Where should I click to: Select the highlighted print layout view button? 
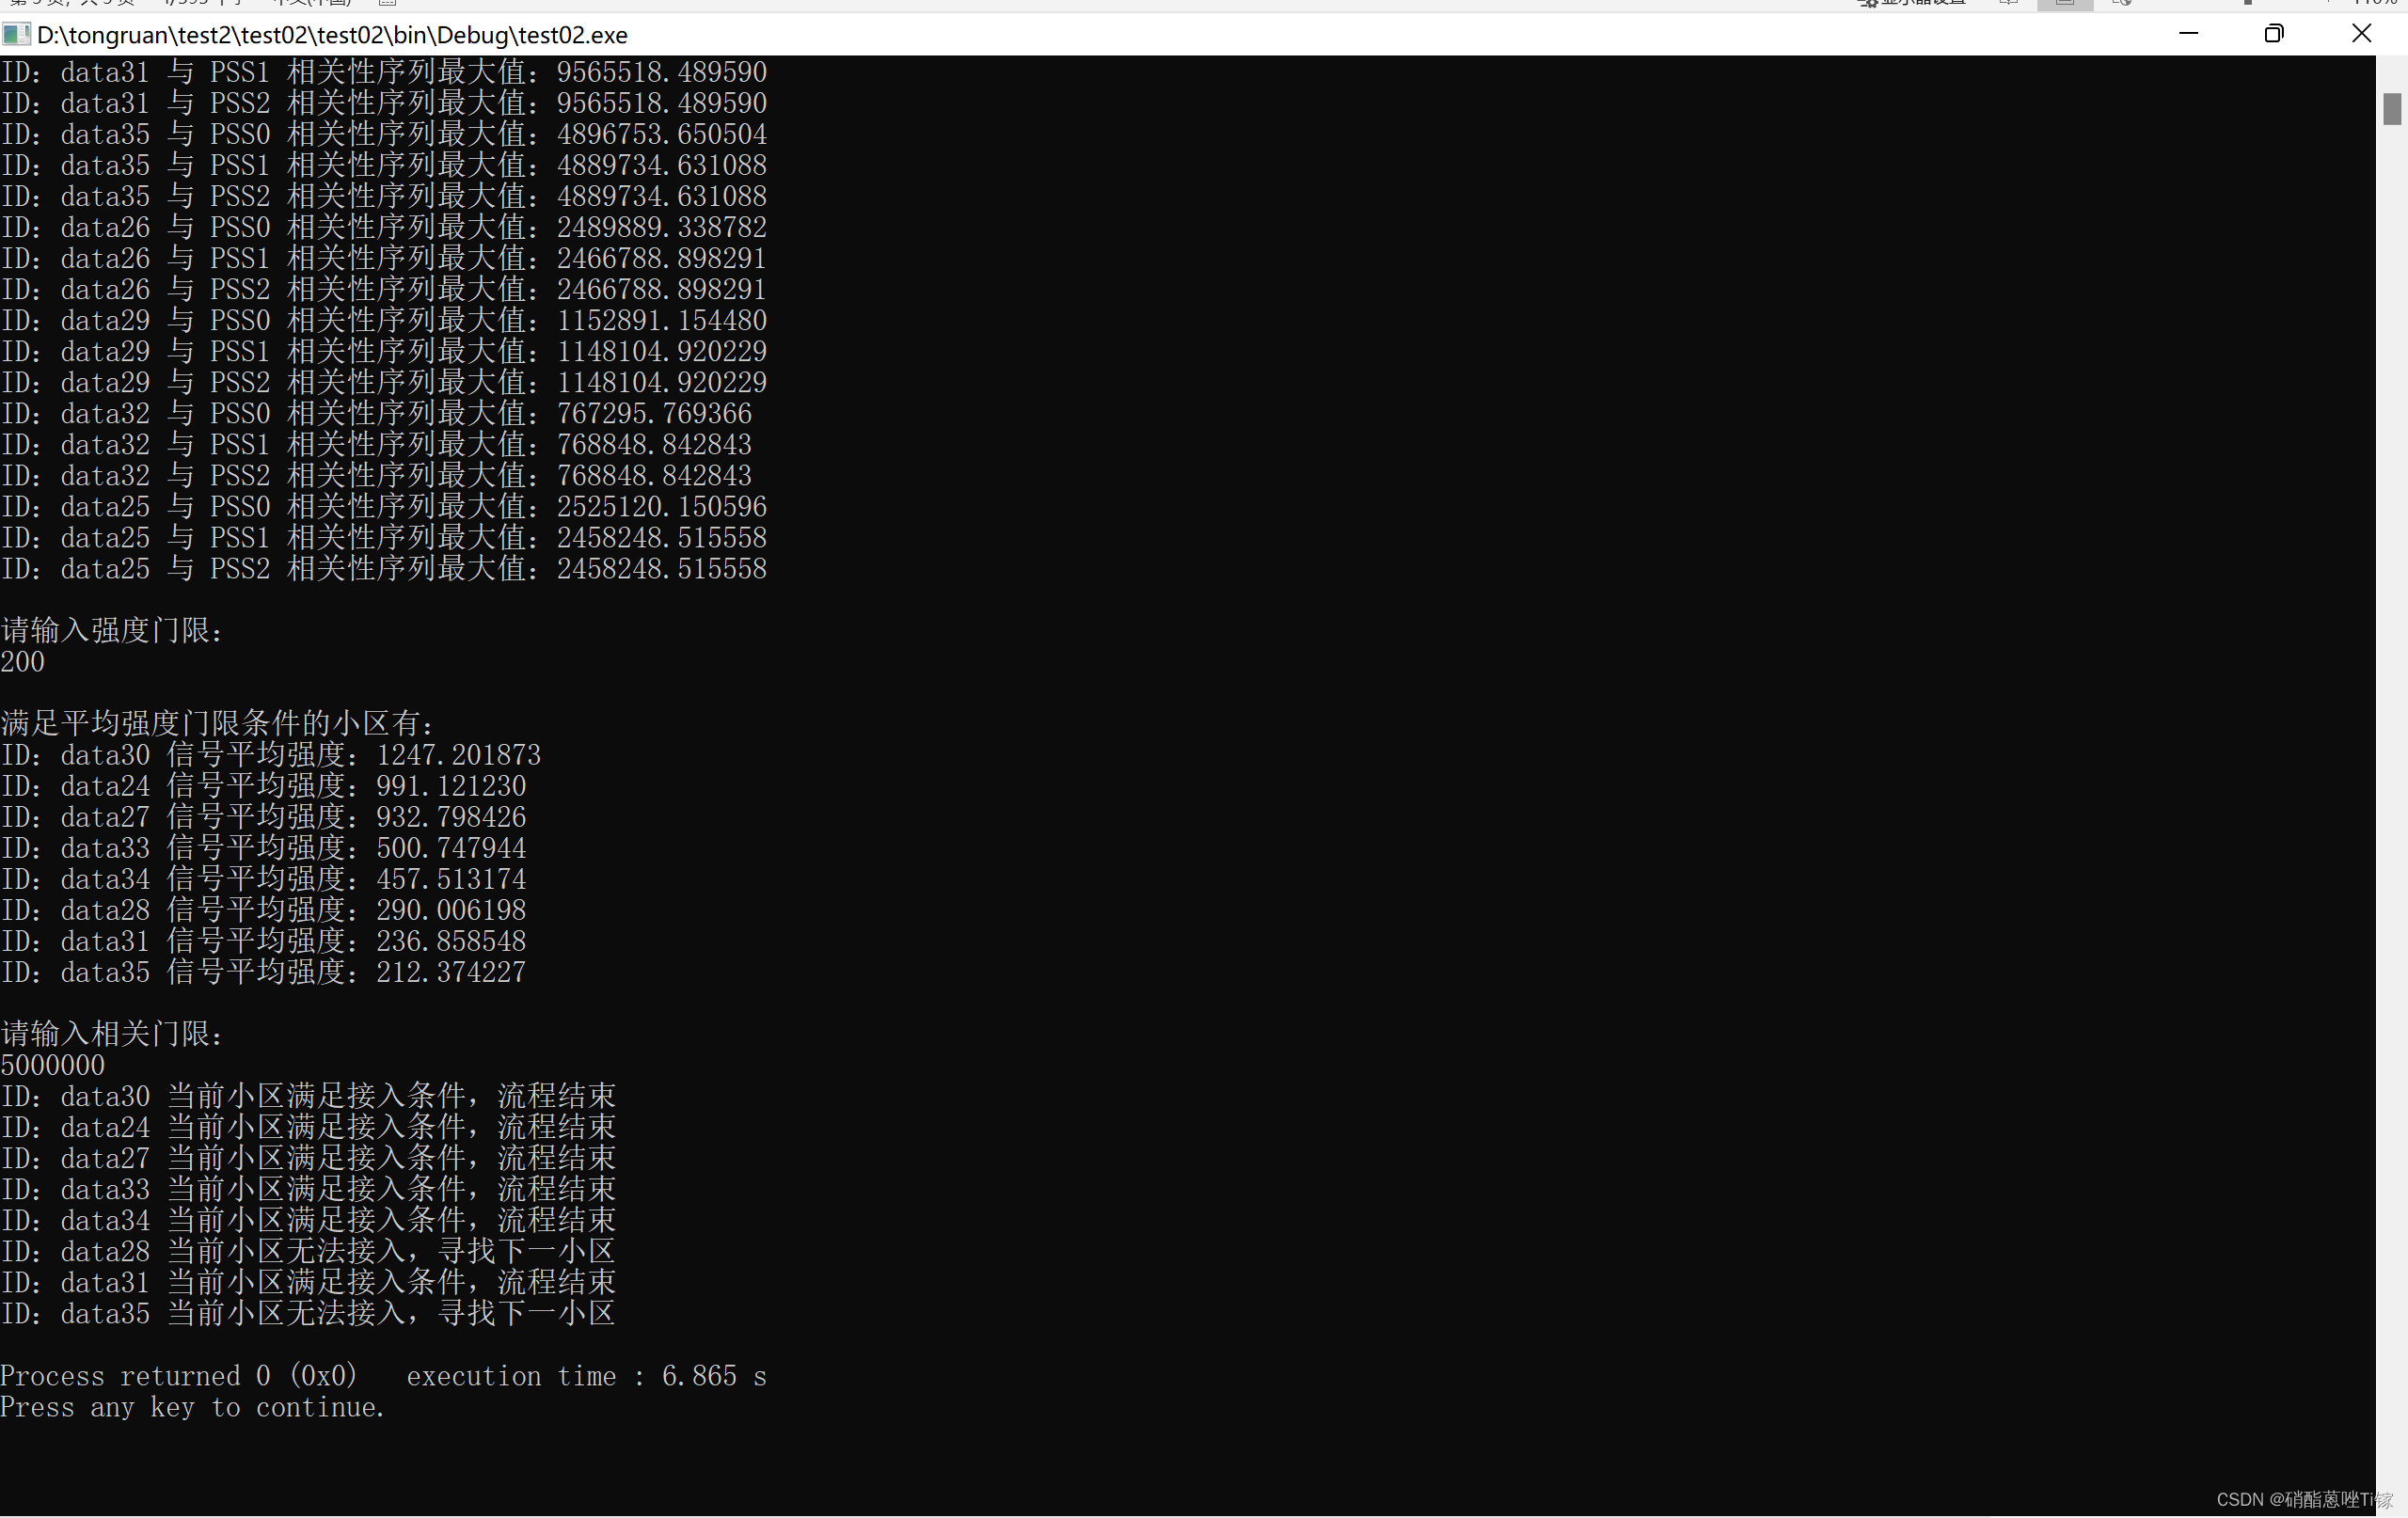(x=2065, y=4)
